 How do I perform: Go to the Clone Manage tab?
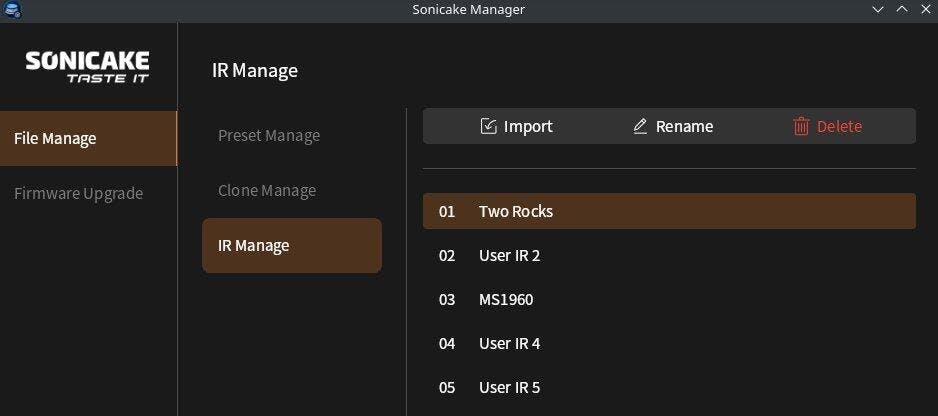[267, 190]
